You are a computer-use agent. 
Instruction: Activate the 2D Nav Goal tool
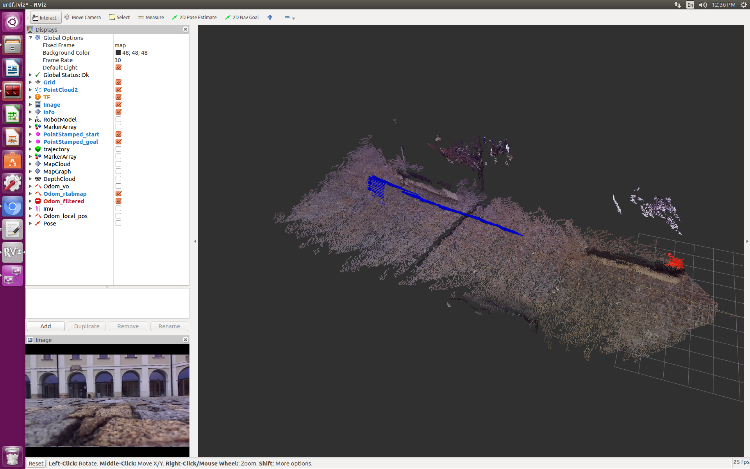(x=240, y=17)
